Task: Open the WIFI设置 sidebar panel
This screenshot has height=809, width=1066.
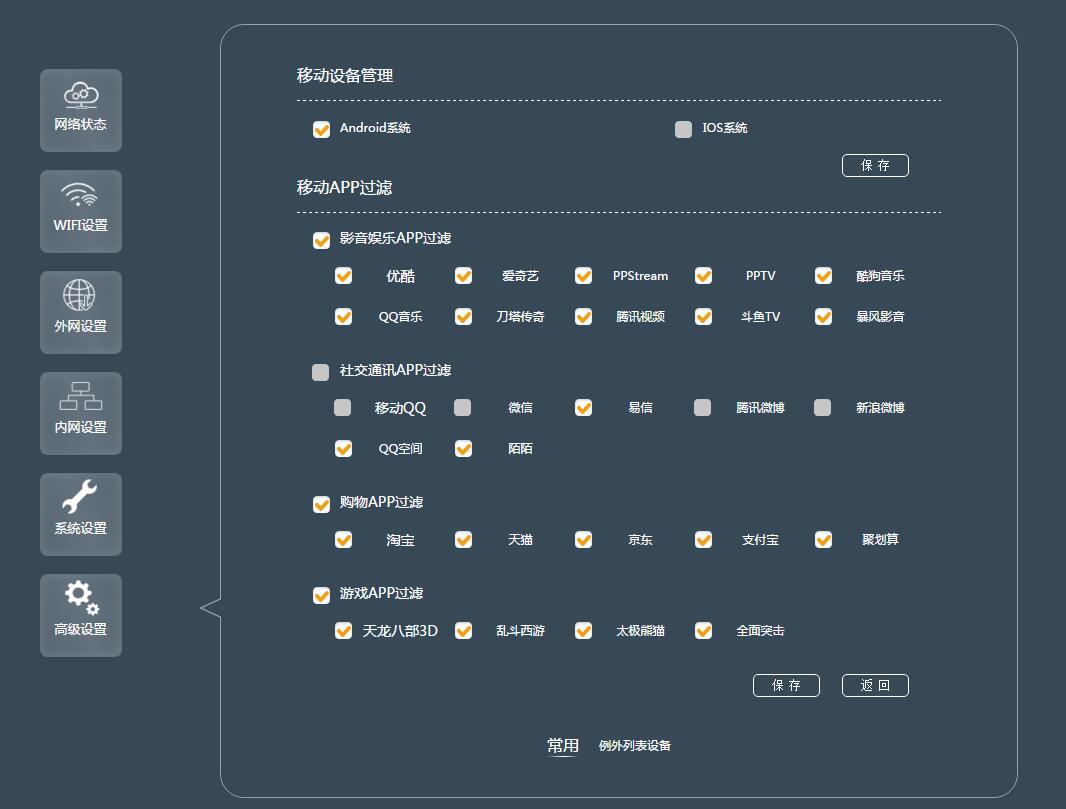Action: (81, 211)
